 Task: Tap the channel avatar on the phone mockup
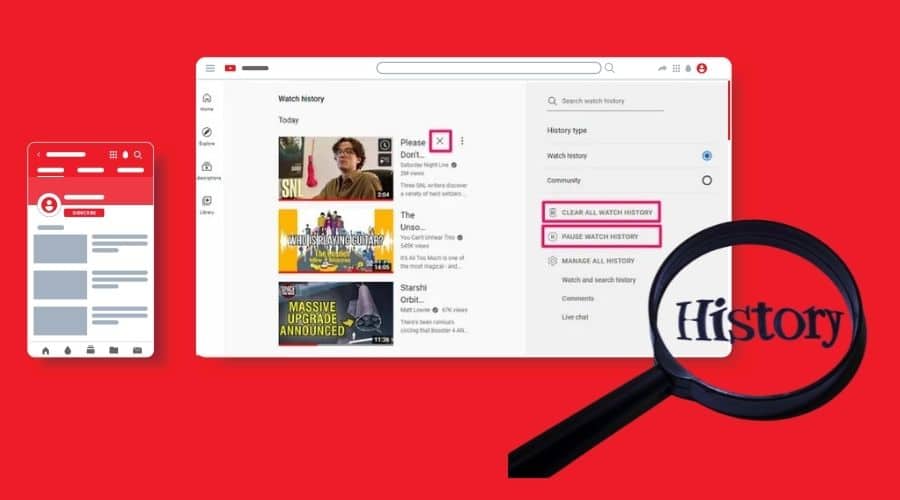pyautogui.click(x=49, y=204)
